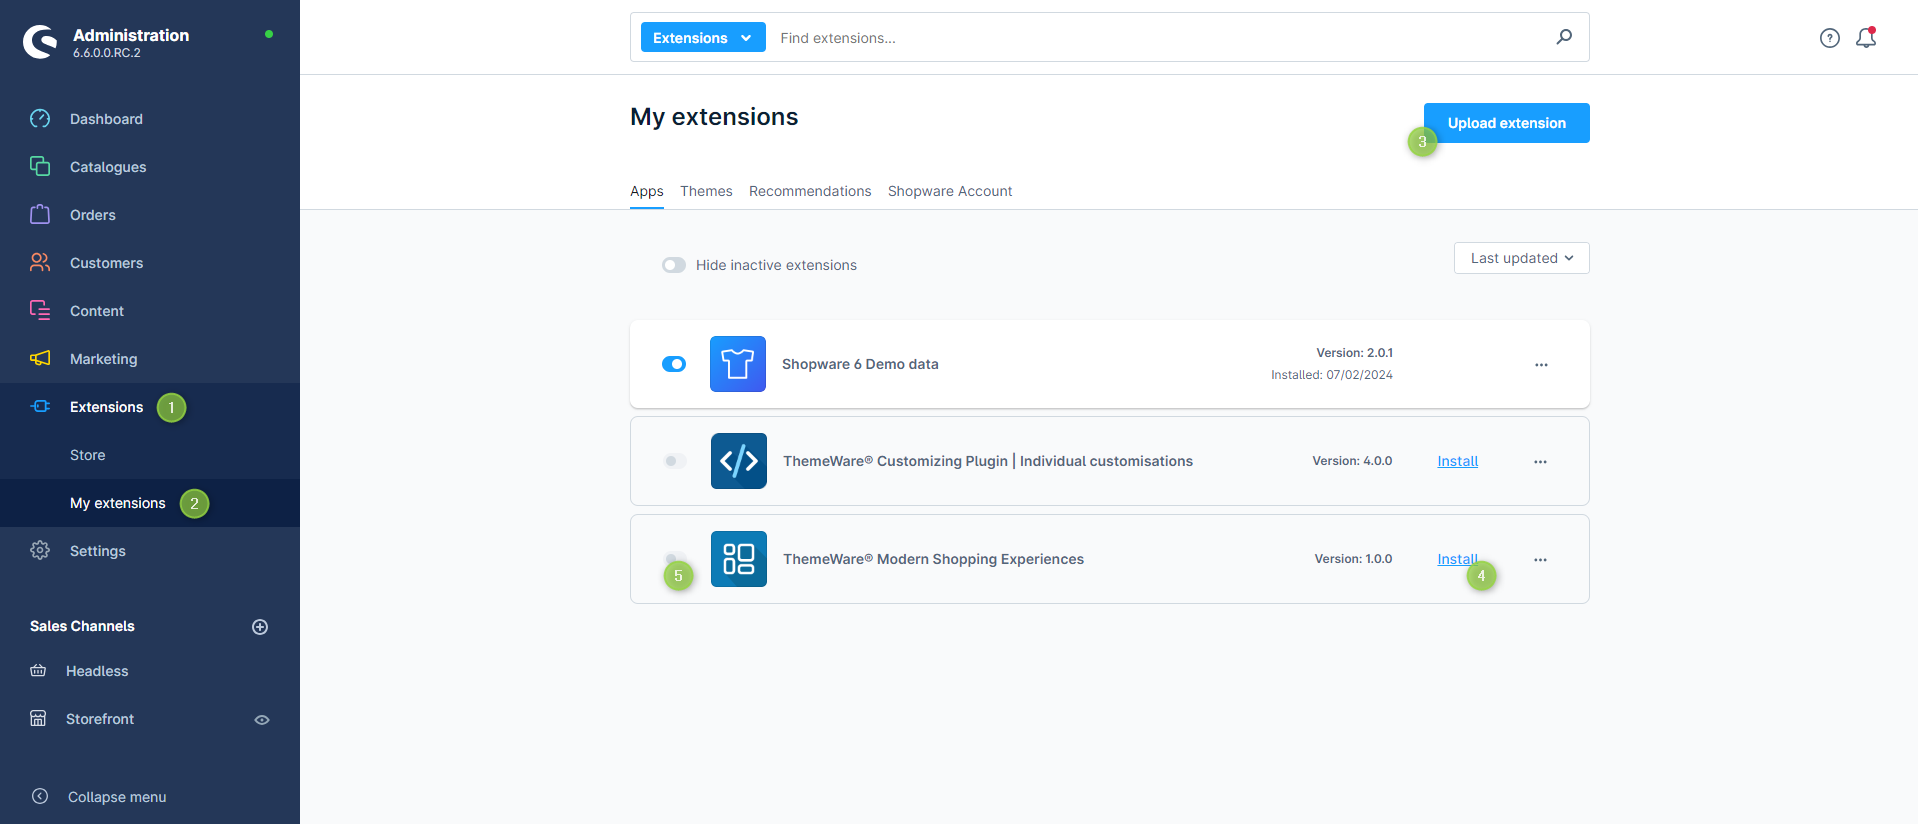Toggle the ThemeWare Customizing Plugin switch
The image size is (1918, 824).
pos(675,461)
